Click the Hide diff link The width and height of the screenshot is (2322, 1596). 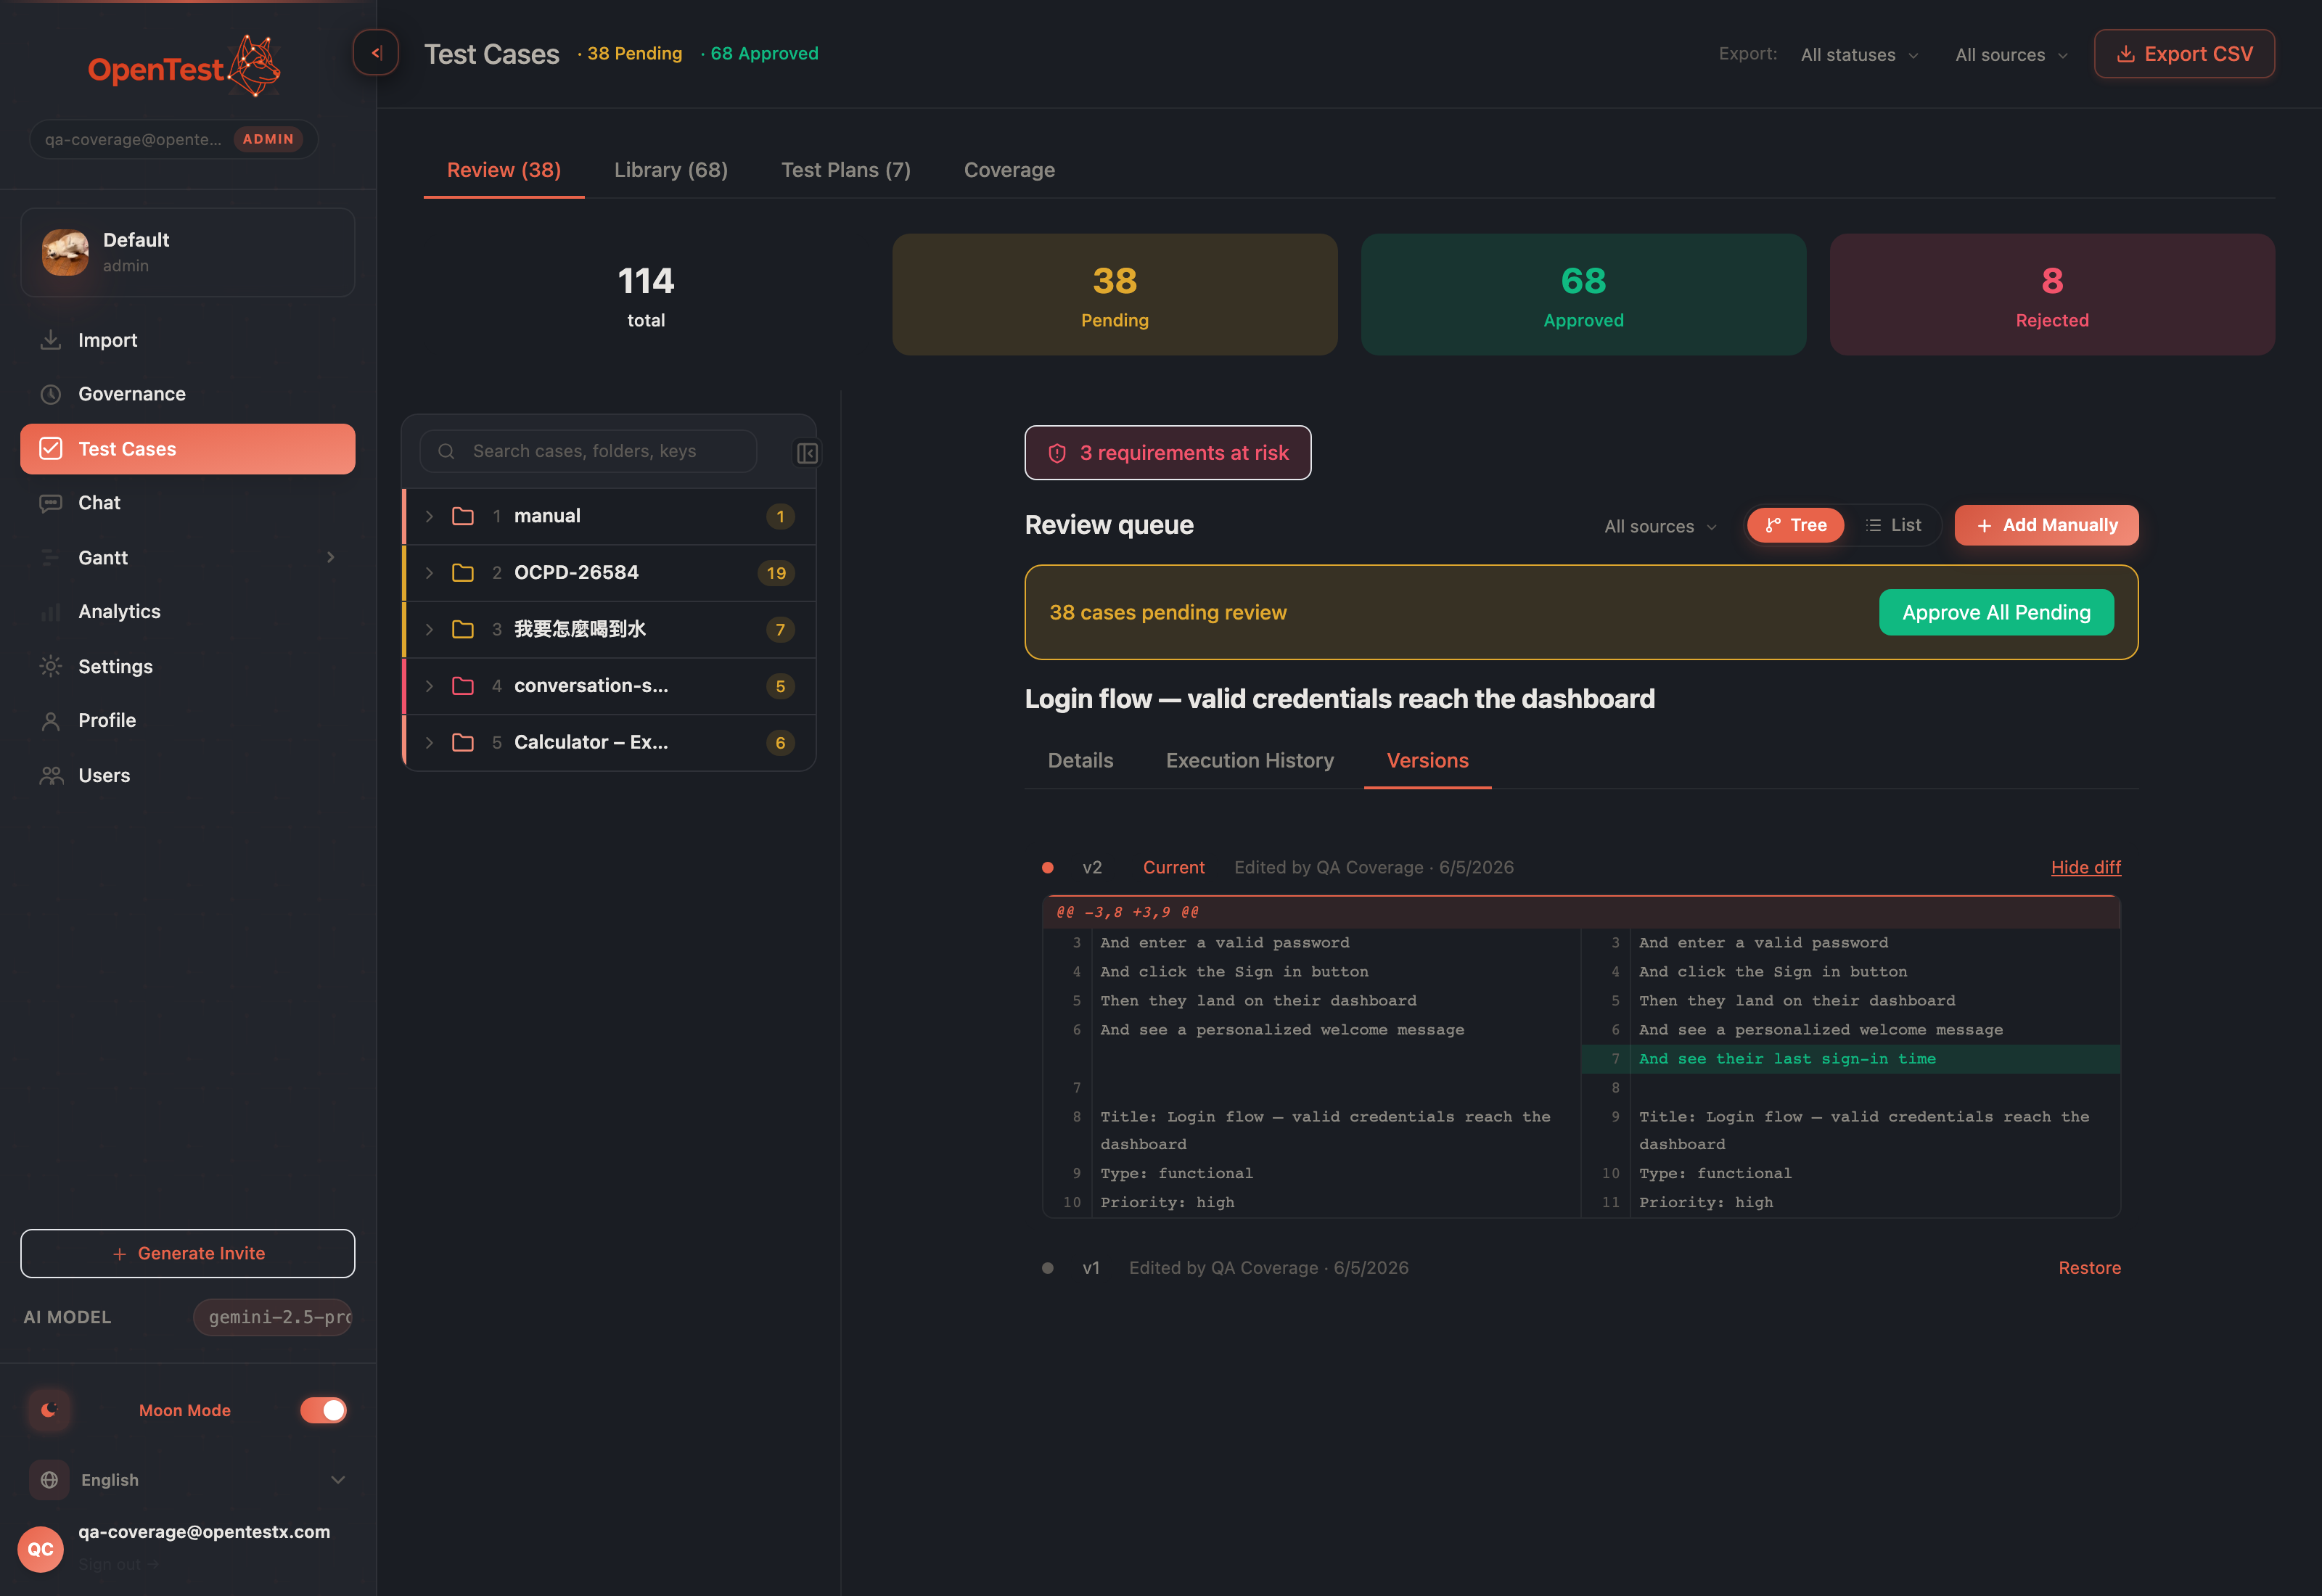coord(2085,867)
